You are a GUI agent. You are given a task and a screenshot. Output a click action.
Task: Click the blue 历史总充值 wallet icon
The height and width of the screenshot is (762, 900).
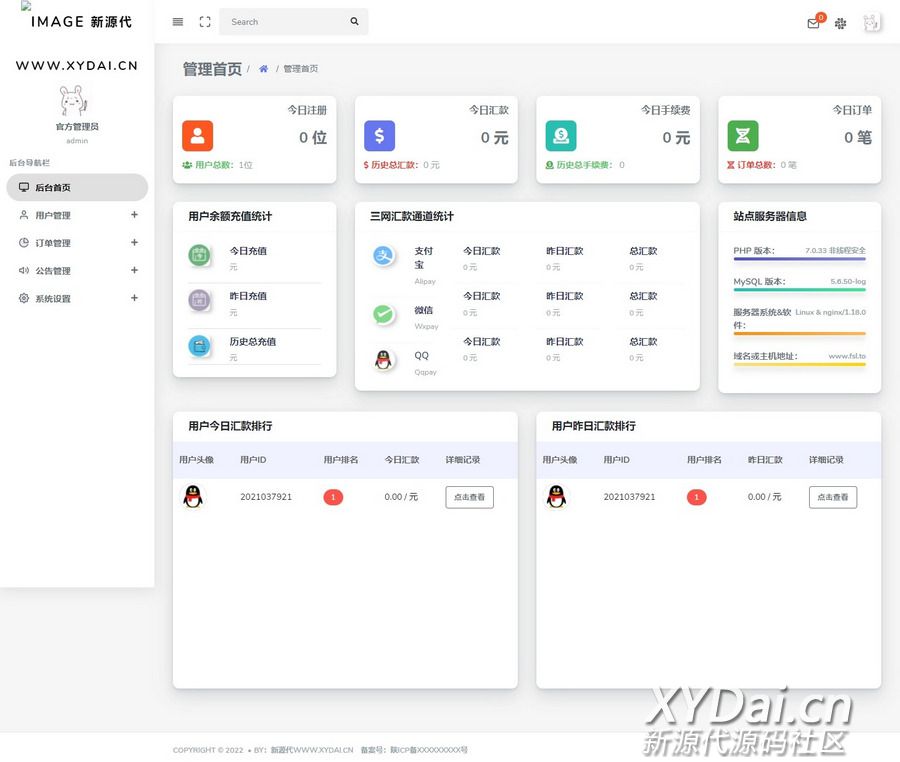[199, 346]
